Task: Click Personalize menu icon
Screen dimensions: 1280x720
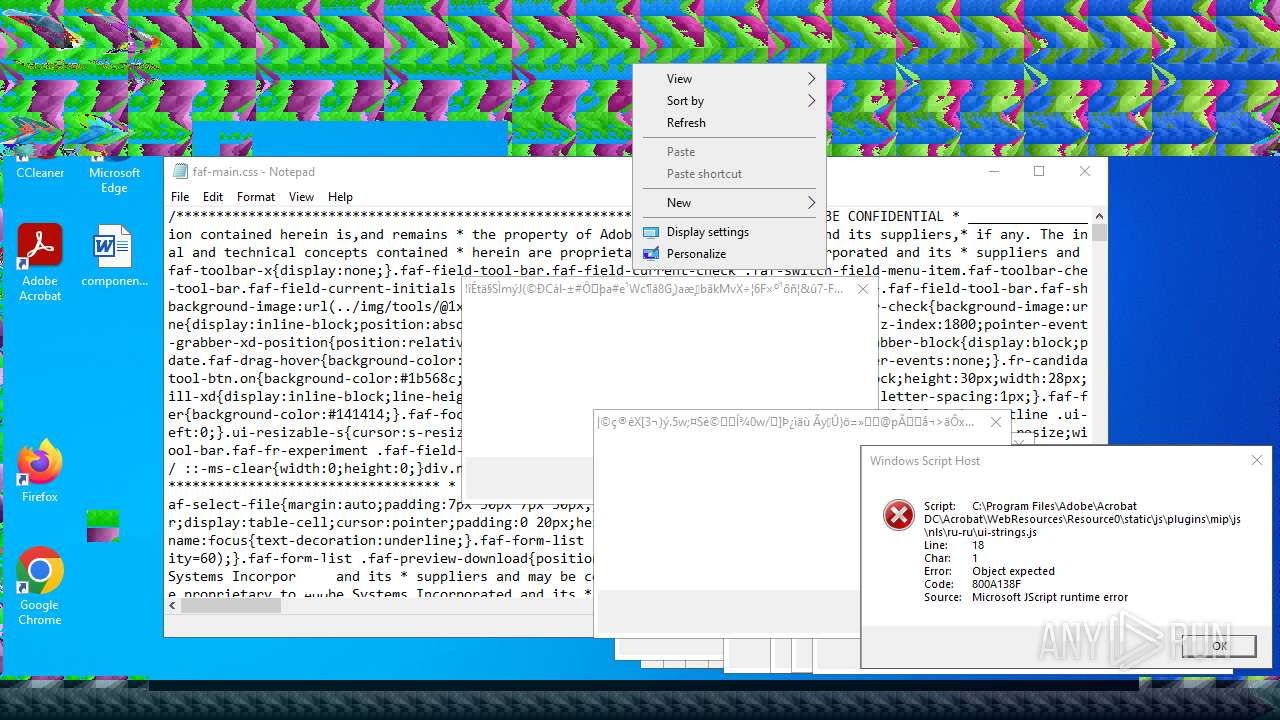Action: click(x=651, y=254)
